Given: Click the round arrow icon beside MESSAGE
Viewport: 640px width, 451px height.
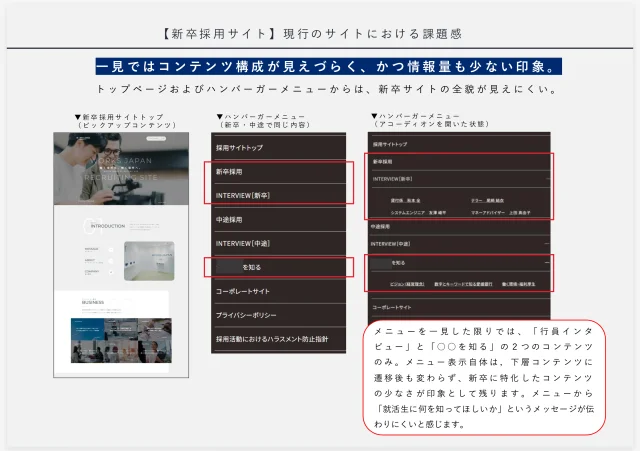Looking at the screenshot, I should coord(111,250).
